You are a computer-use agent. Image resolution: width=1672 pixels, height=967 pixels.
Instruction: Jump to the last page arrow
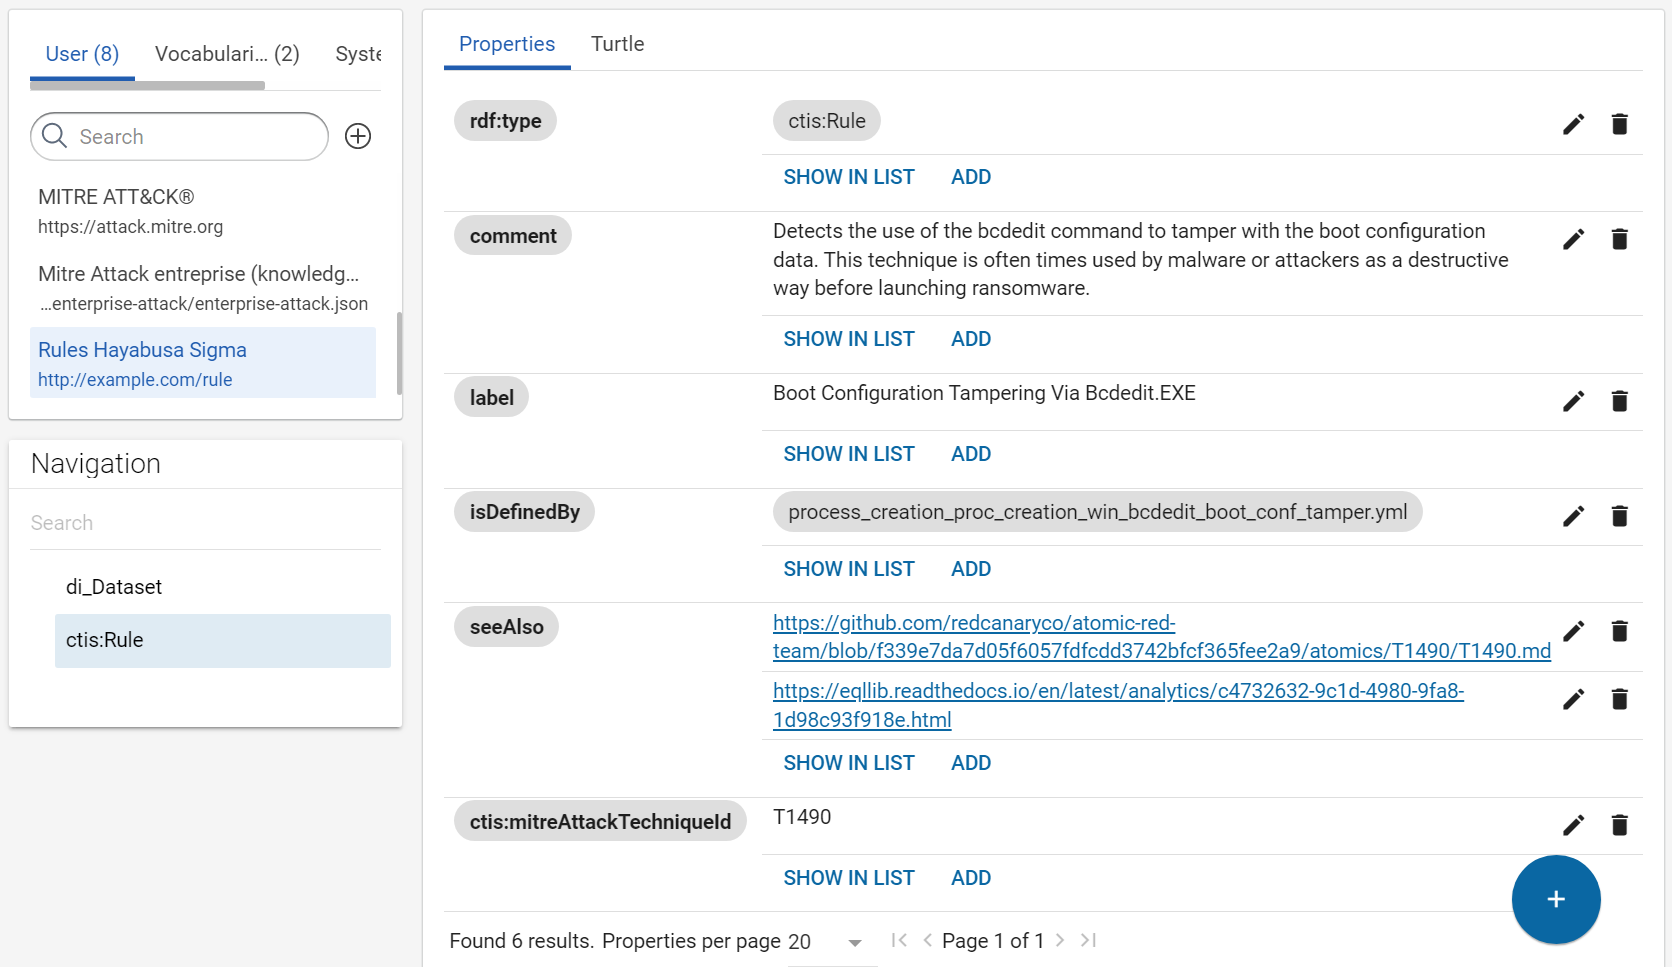1088,940
